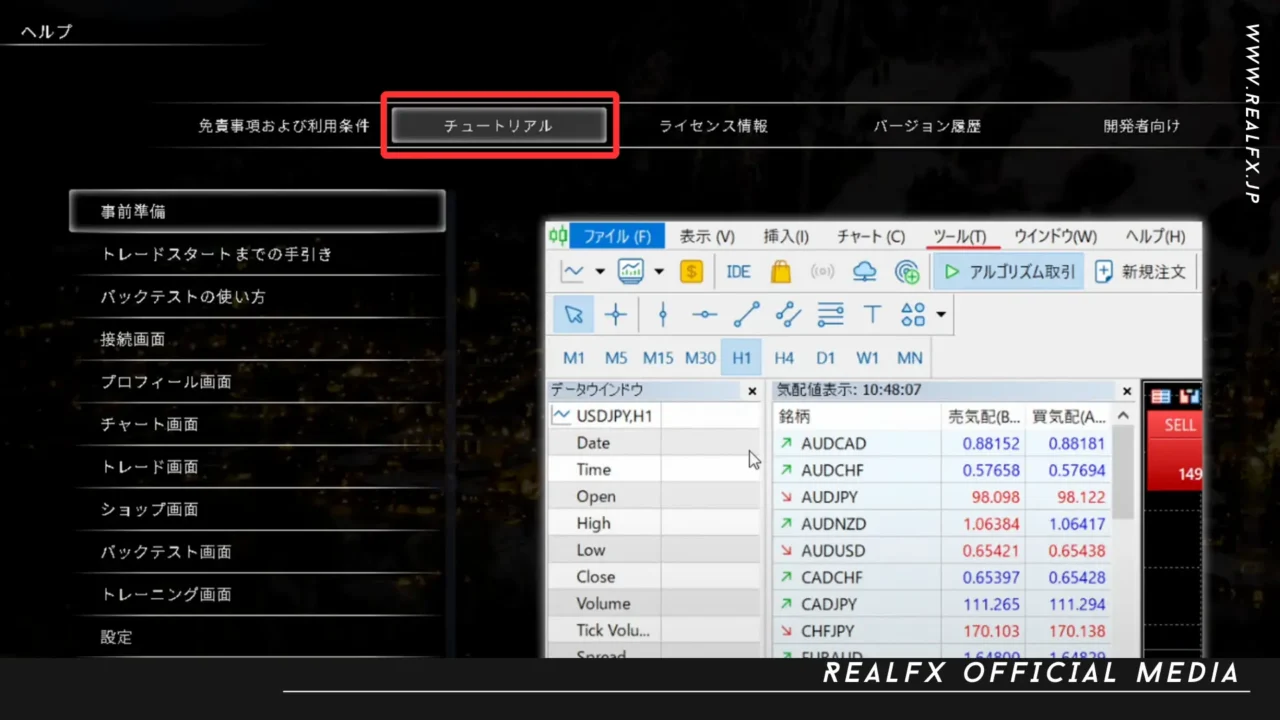Click the Signals broadcast icon
This screenshot has height=720, width=1280.
820,271
